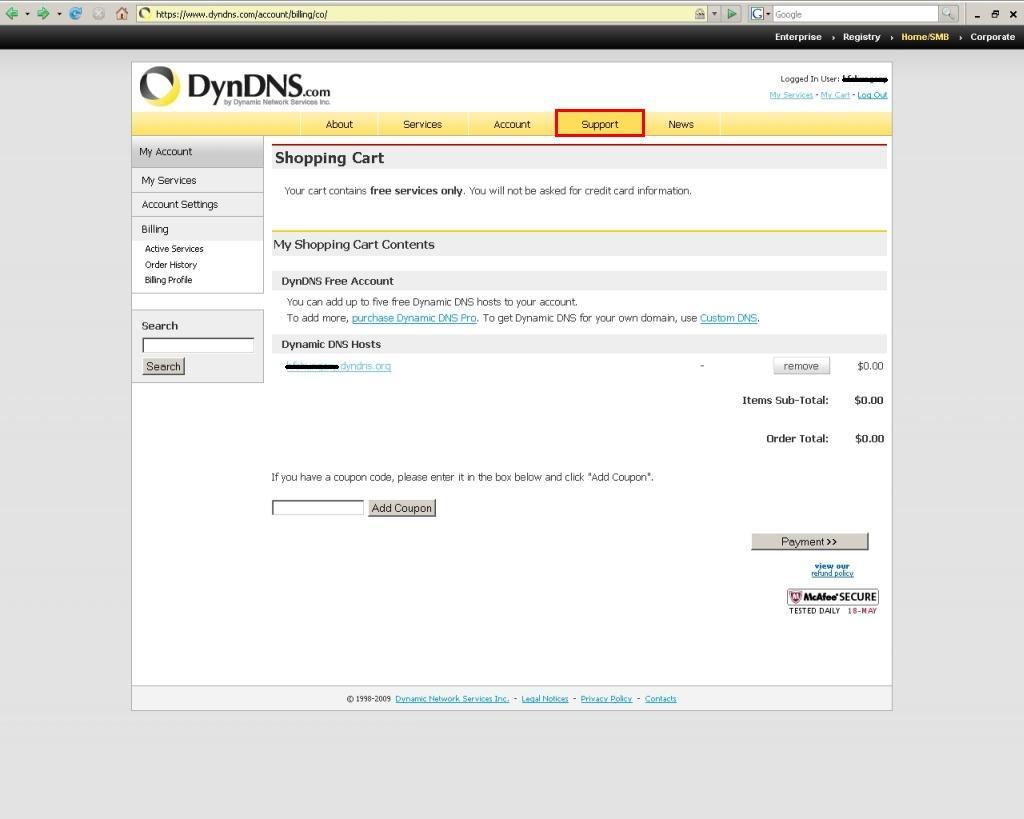Click the Enterprise link in top bar
This screenshot has width=1024, height=819.
click(798, 37)
